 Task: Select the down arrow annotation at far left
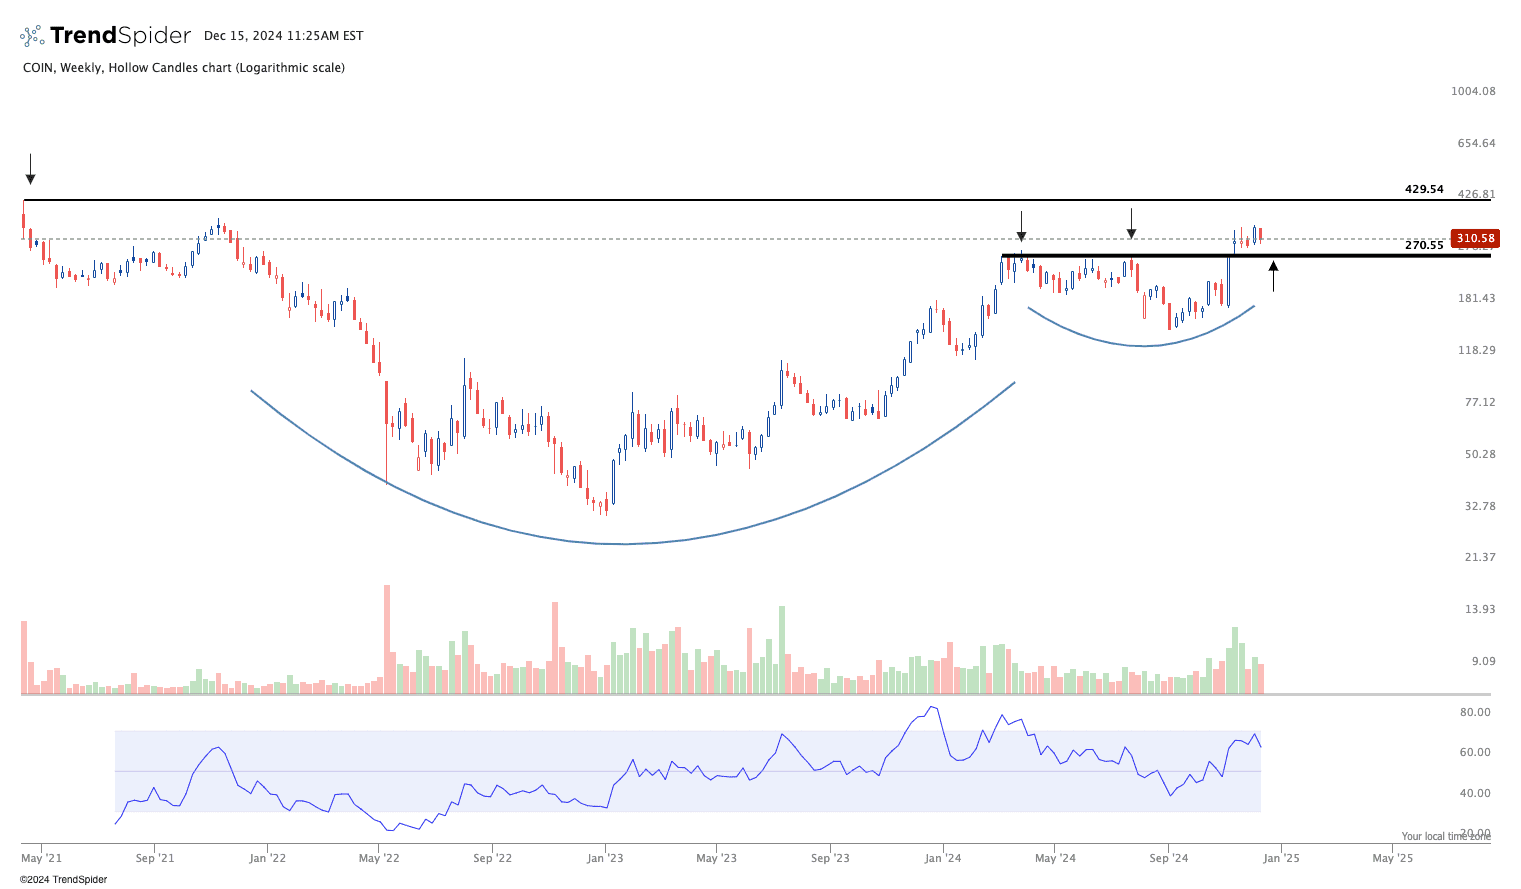[31, 169]
